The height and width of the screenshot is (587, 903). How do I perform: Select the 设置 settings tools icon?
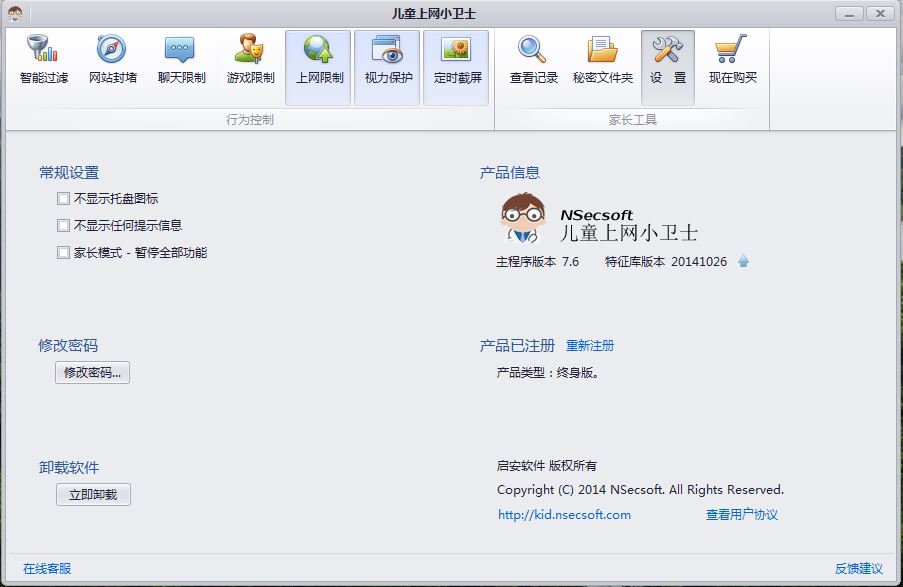pyautogui.click(x=667, y=60)
